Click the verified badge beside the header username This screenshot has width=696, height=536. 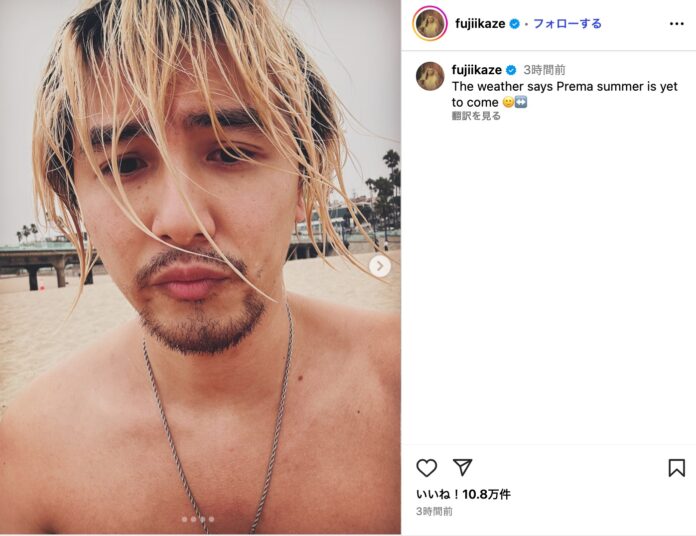click(514, 24)
